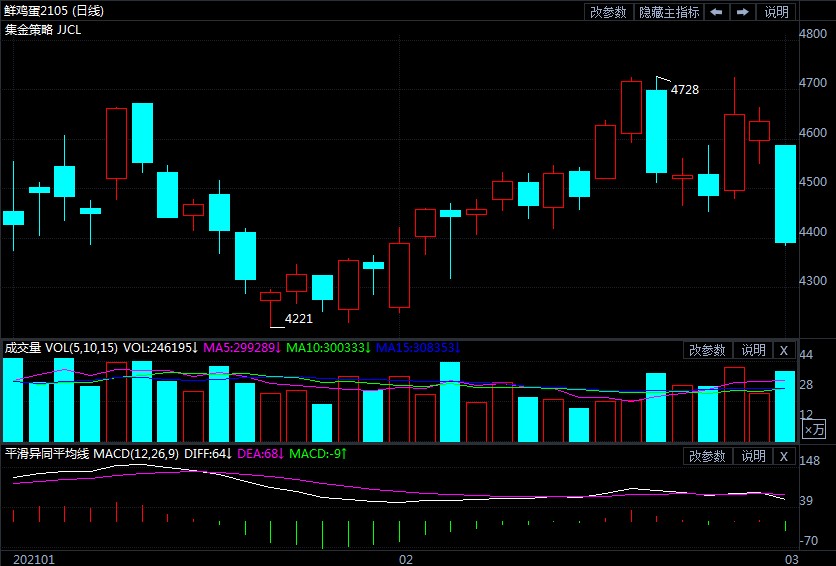Screen dimensions: 836x566
Task: Close the 成交量 volume panel with X
Action: click(x=784, y=350)
